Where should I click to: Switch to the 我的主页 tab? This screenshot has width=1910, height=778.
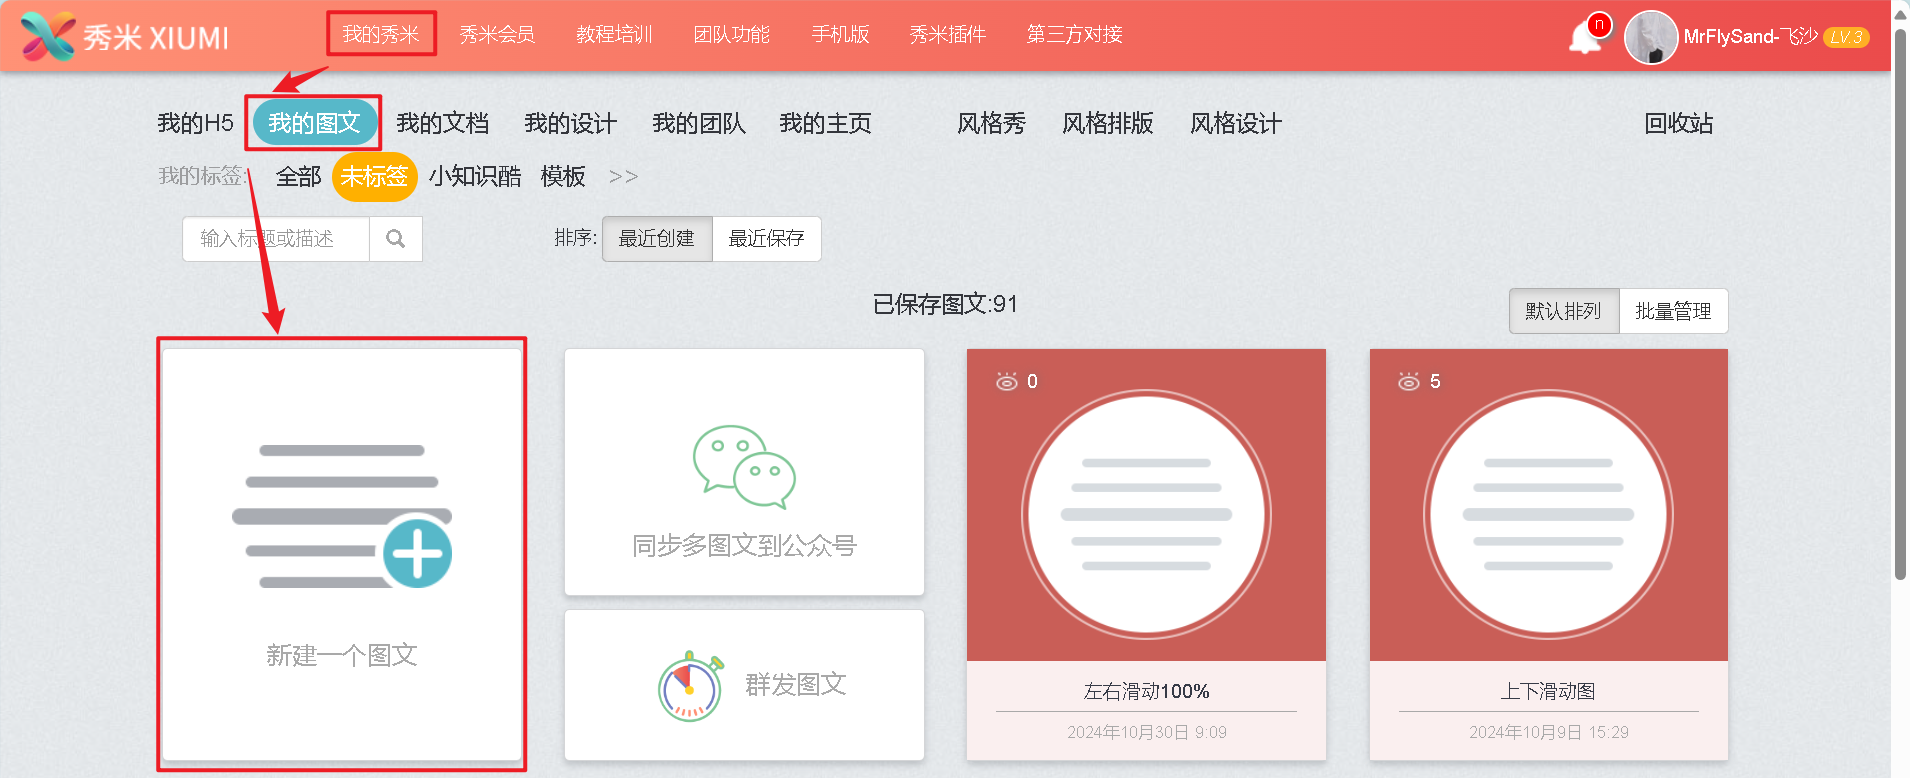point(826,123)
